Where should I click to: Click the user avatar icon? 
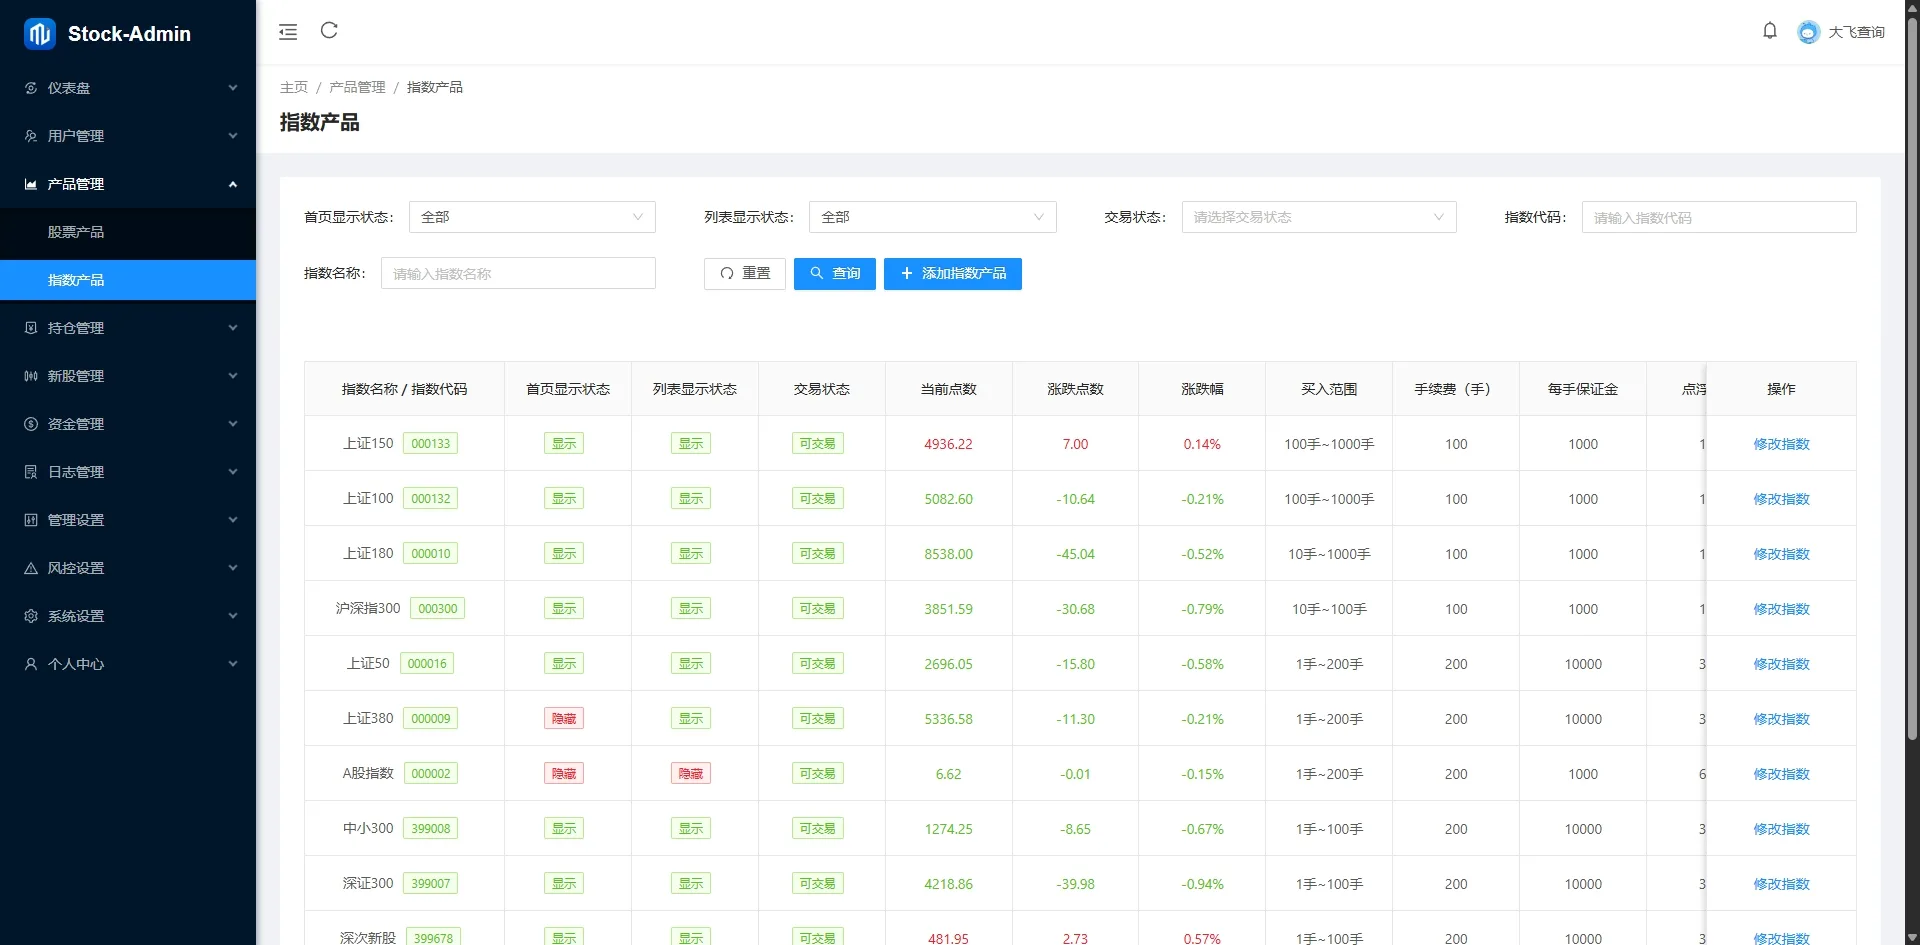(1808, 32)
